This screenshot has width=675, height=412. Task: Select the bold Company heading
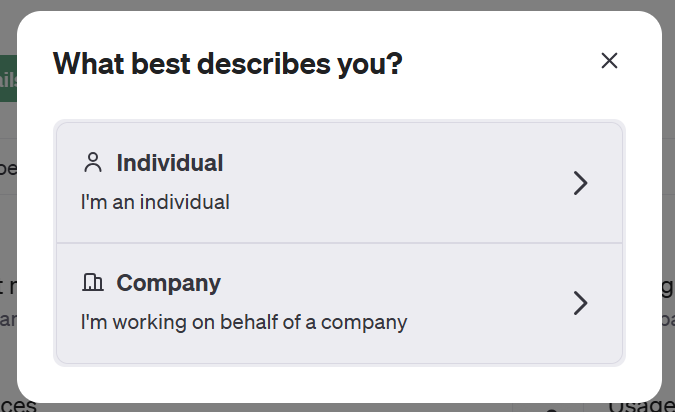tap(168, 284)
